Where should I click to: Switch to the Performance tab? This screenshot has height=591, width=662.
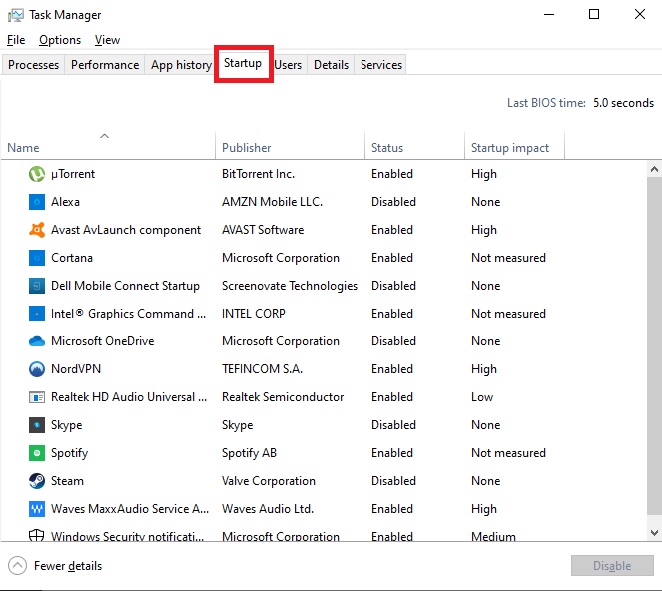(105, 65)
